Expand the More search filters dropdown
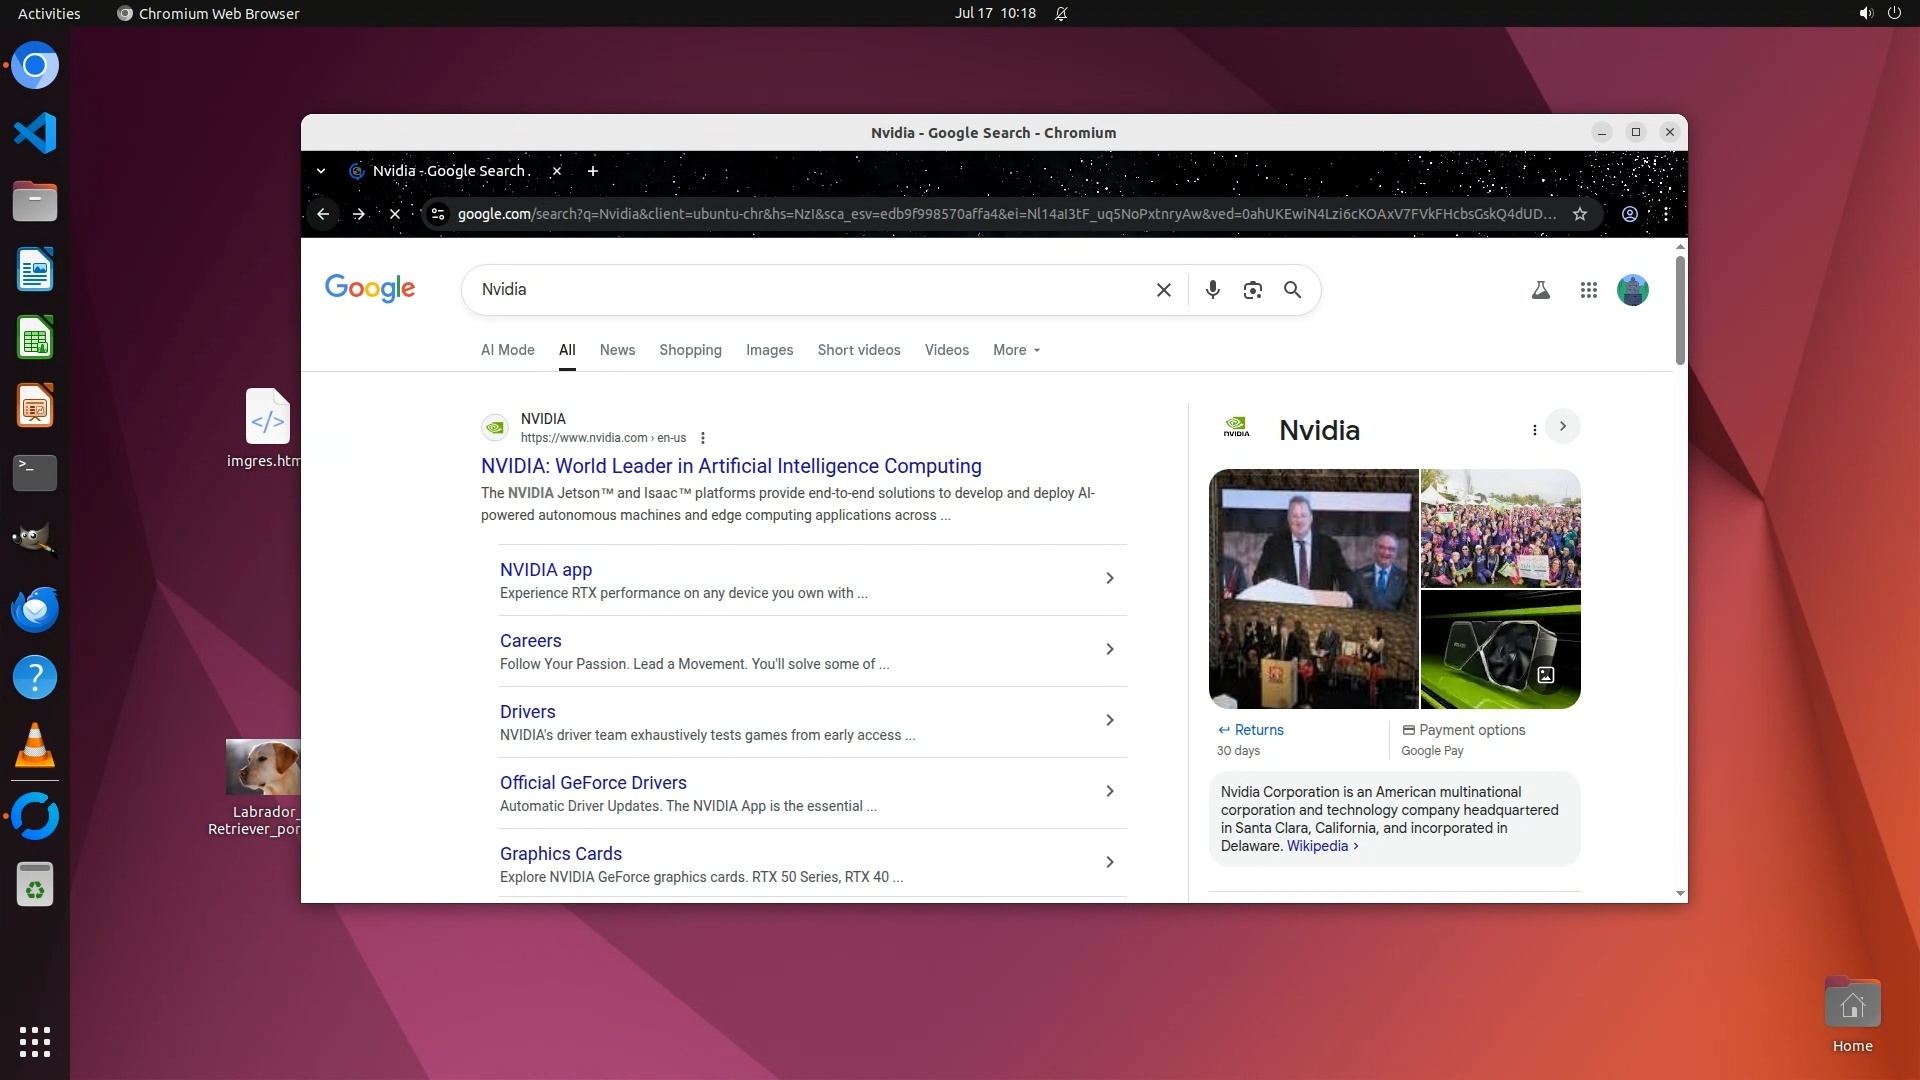 tap(1016, 350)
